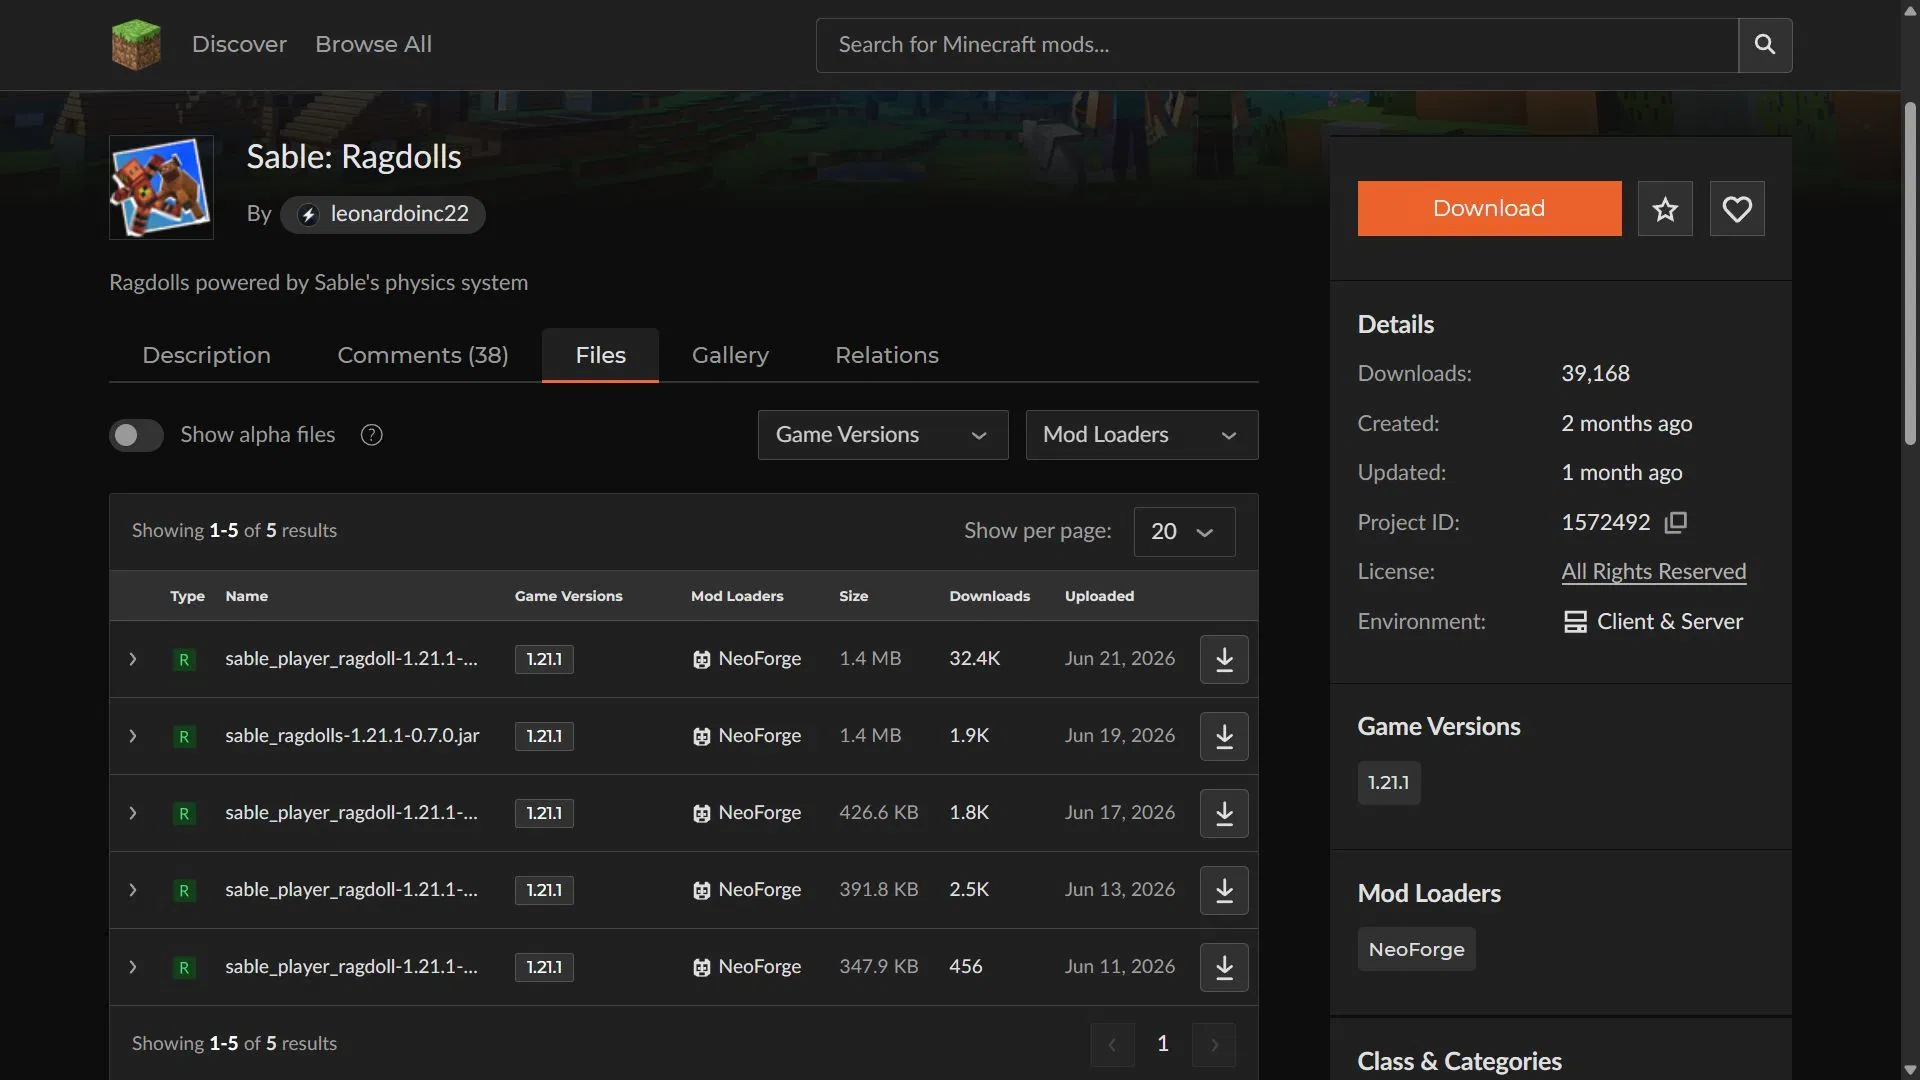
Task: Click the NeoForge loader icon in Jun 21 row
Action: pos(702,659)
